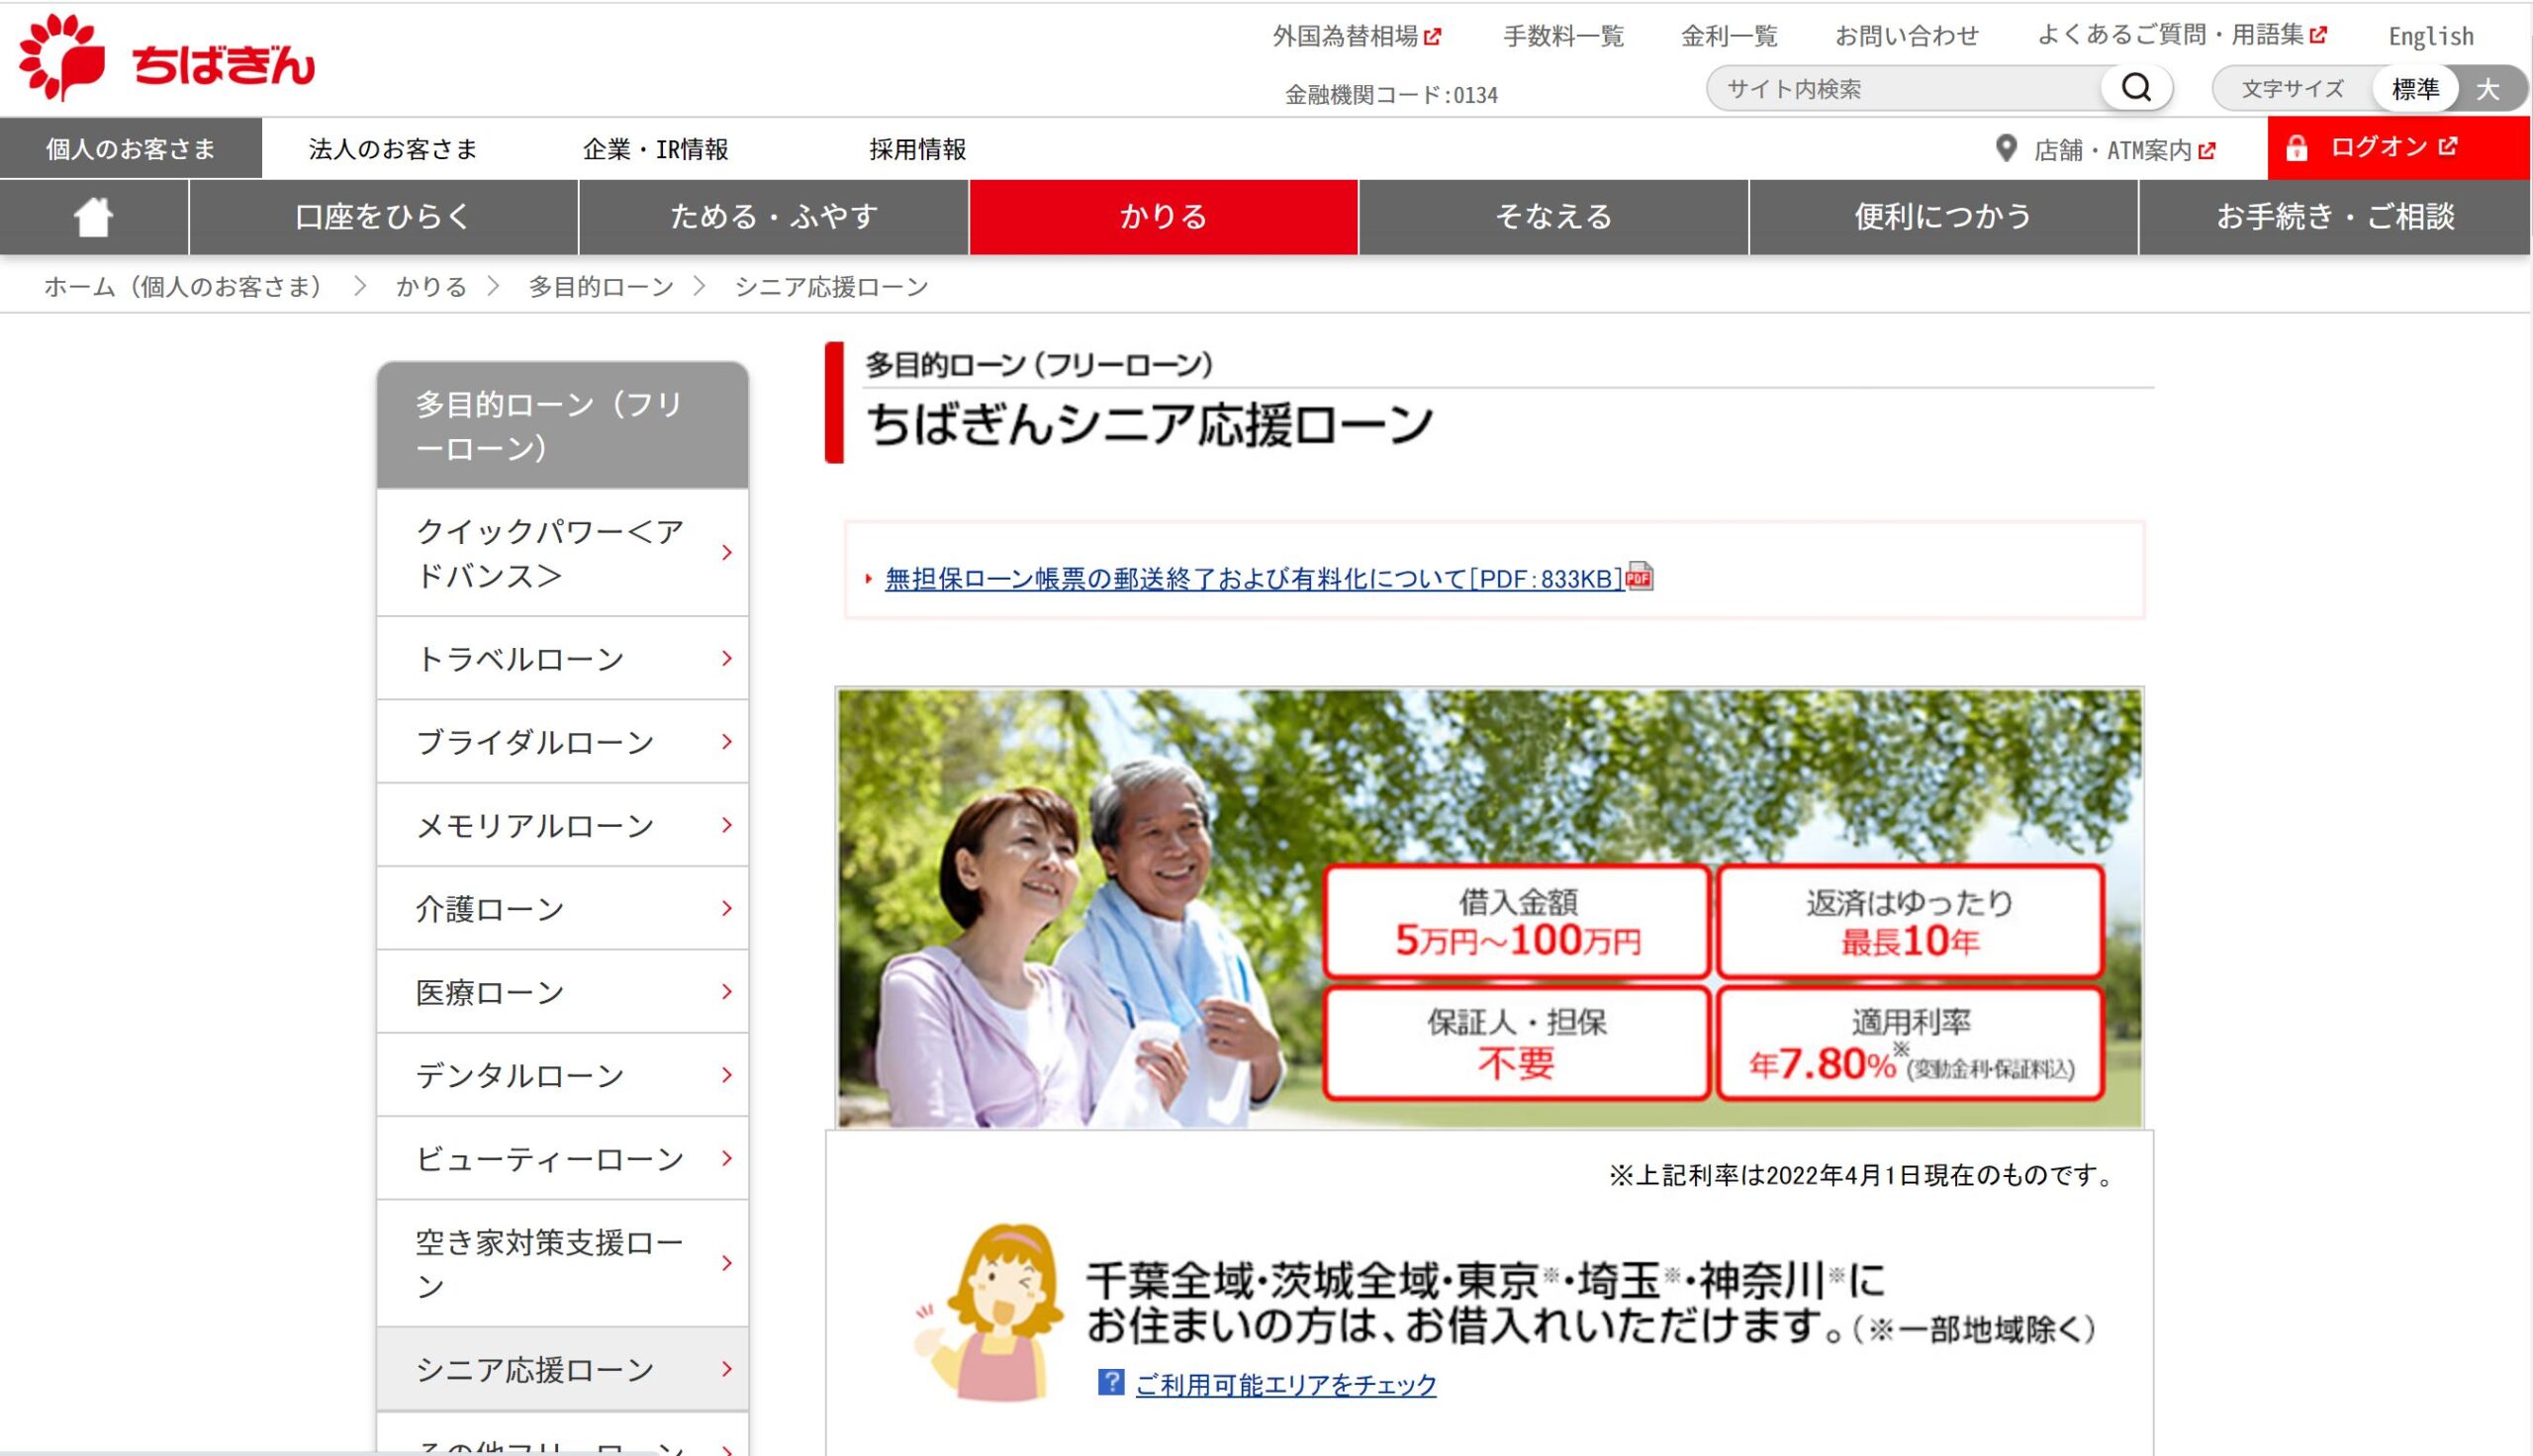Image resolution: width=2533 pixels, height=1456 pixels.
Task: Open the 口座をひらく menu
Action: pyautogui.click(x=384, y=217)
